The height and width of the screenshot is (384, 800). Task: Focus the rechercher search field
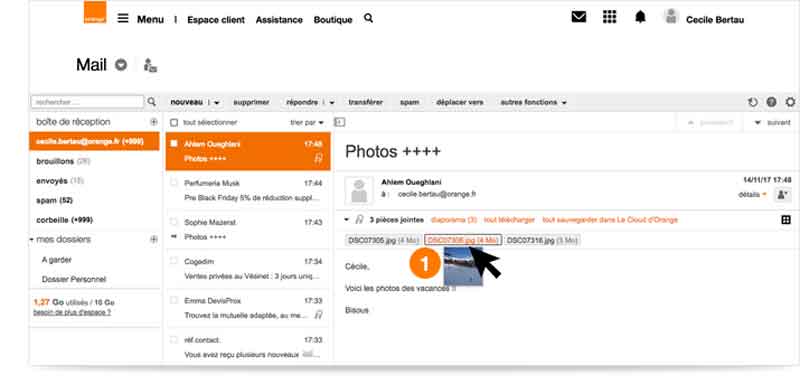click(x=88, y=102)
